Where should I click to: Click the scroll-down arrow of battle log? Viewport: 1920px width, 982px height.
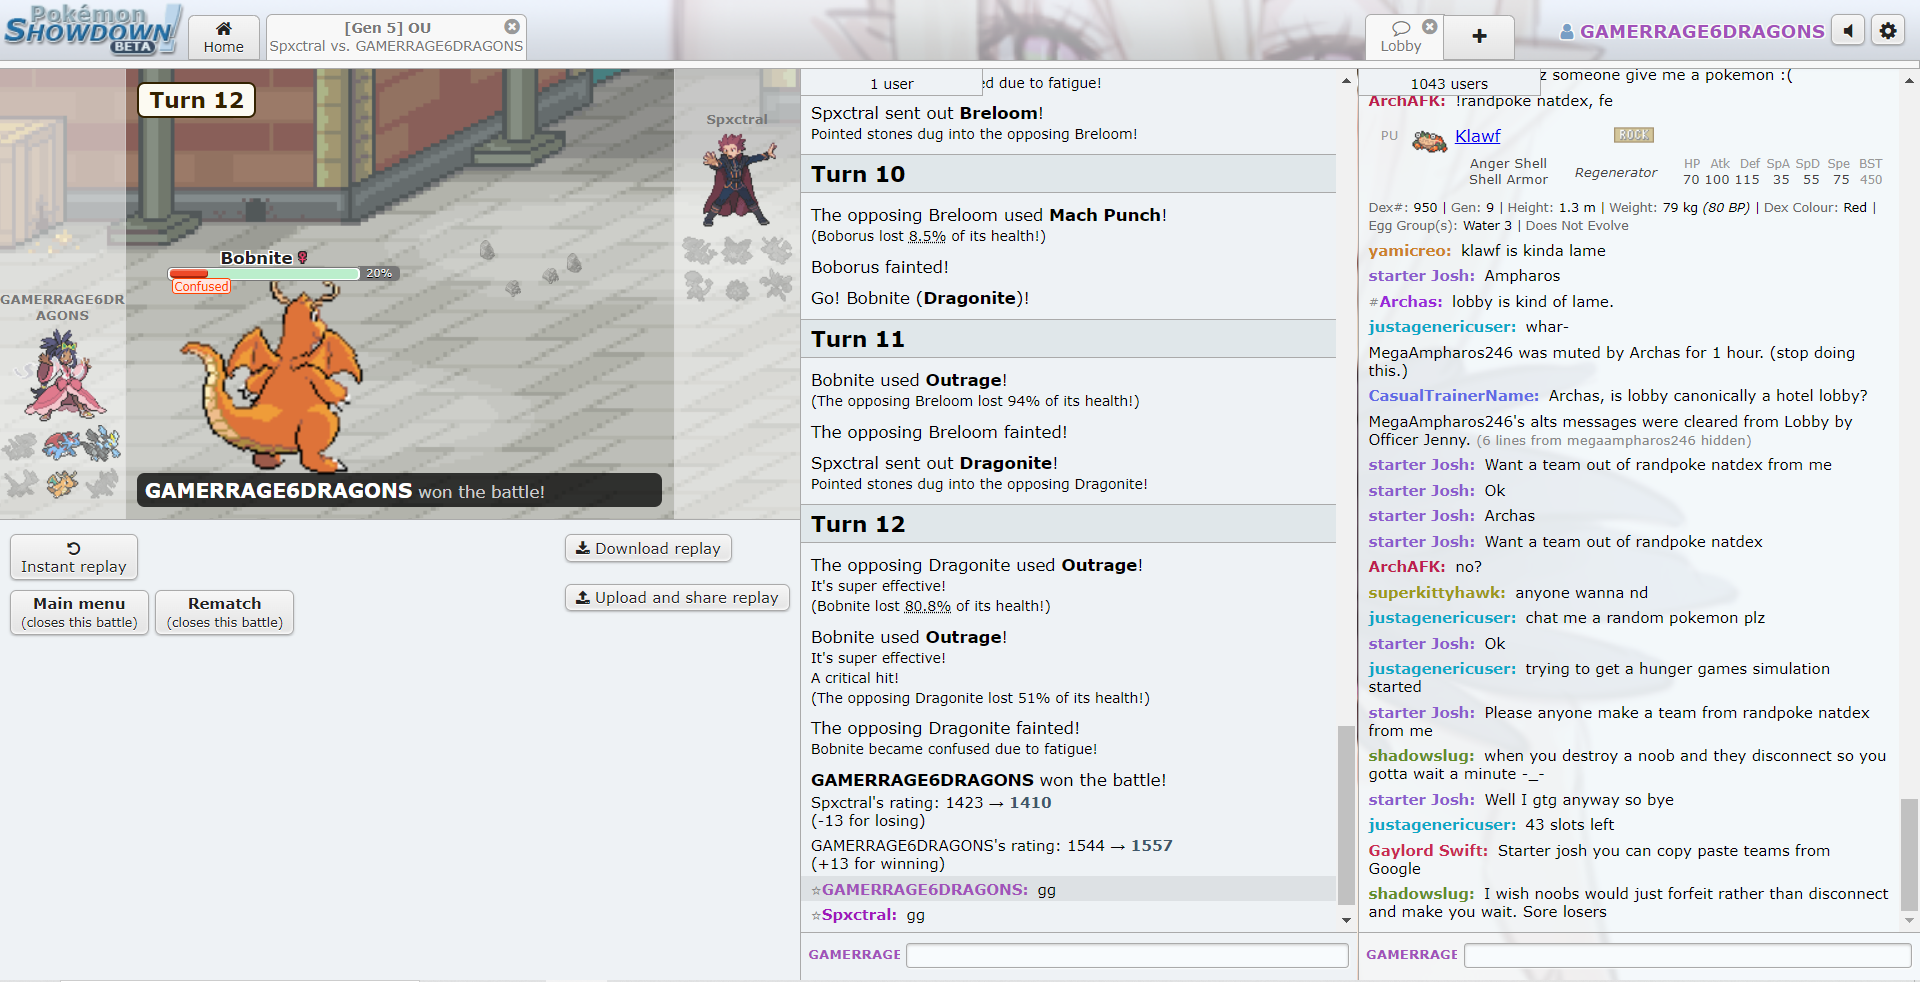(x=1346, y=919)
